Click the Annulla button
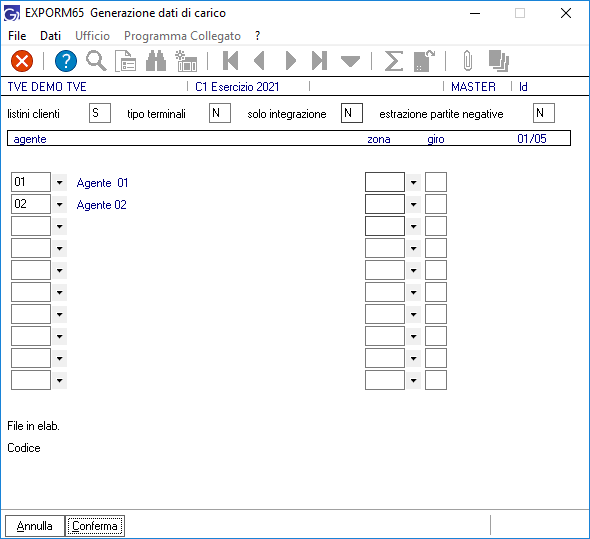Viewport: 590px width, 539px height. [x=35, y=526]
